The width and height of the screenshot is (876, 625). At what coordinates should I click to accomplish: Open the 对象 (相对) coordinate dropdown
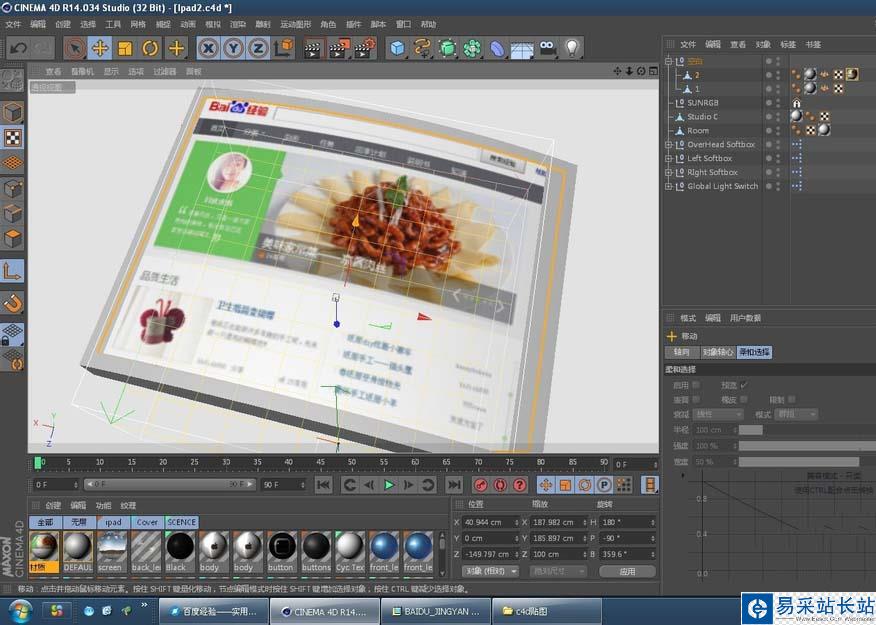click(x=491, y=571)
